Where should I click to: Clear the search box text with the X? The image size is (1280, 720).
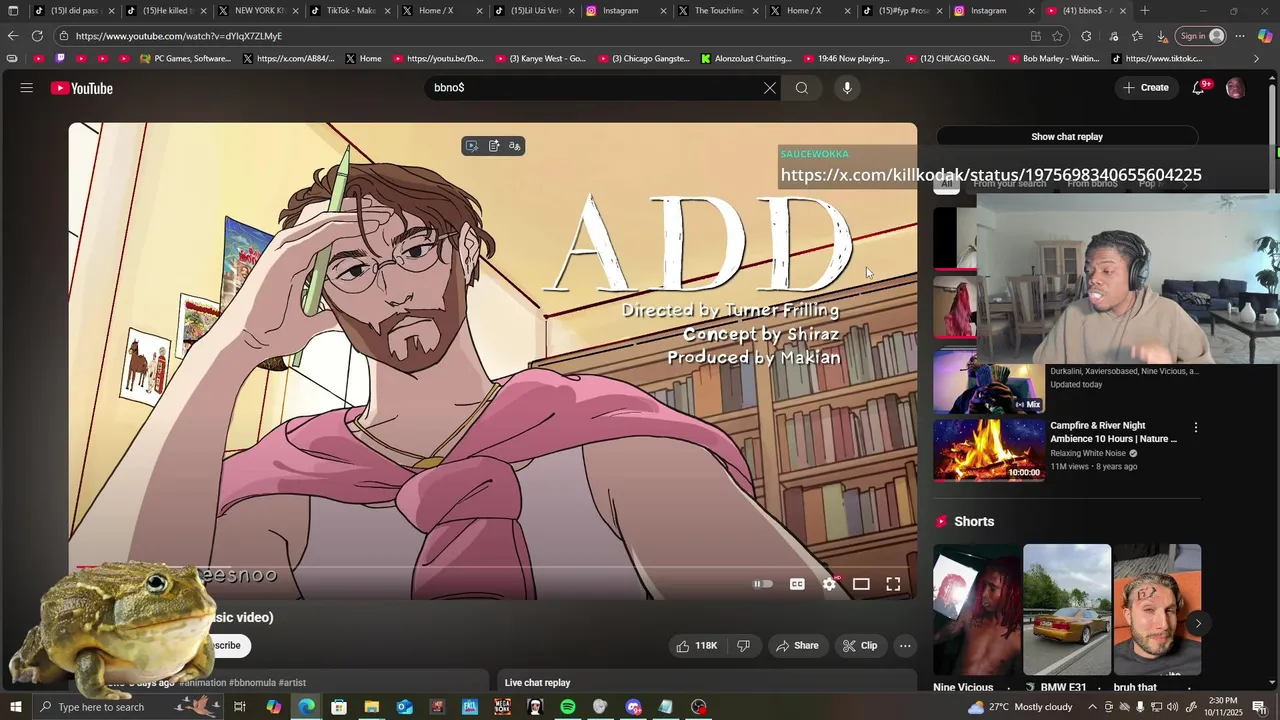coord(769,88)
